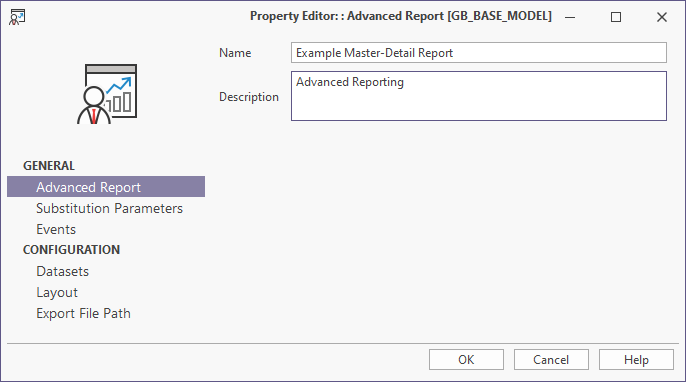
Task: Click into the Name text field
Action: click(479, 53)
